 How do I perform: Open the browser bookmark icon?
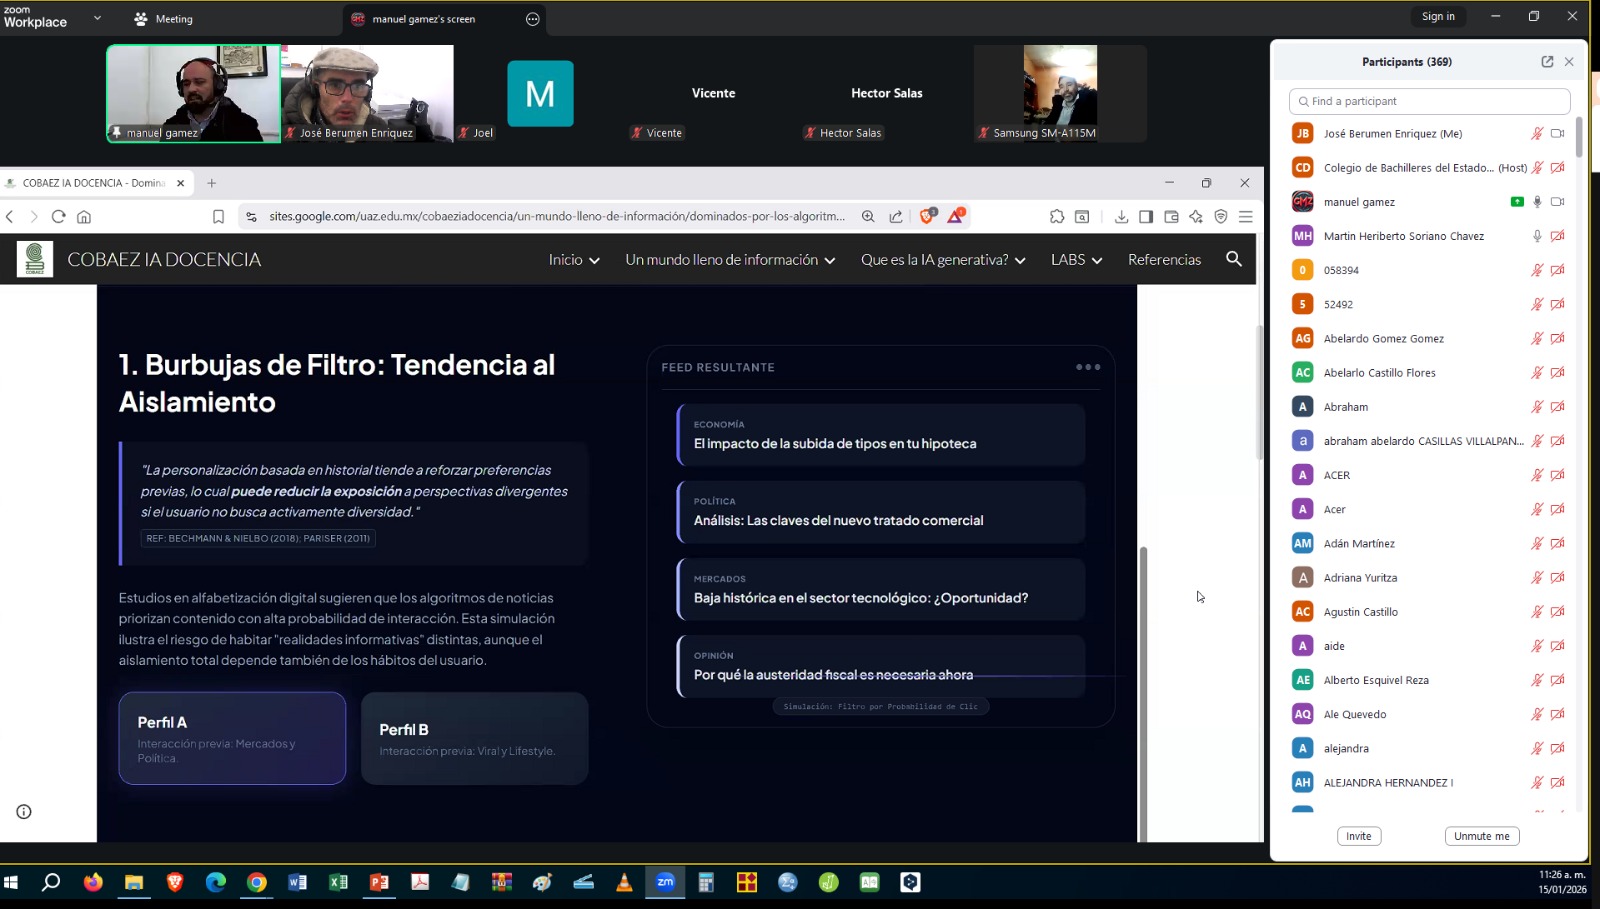coord(218,216)
